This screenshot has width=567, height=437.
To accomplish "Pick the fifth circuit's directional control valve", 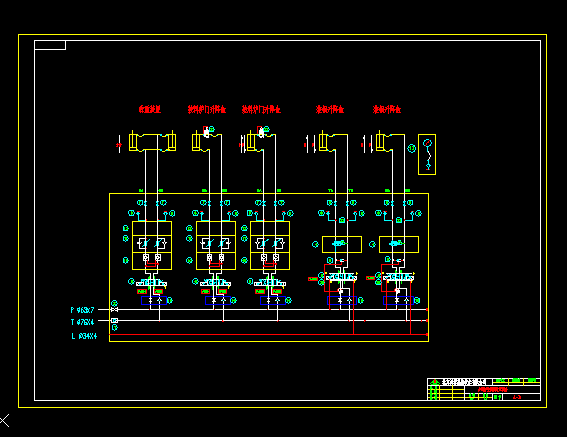I will (398, 277).
